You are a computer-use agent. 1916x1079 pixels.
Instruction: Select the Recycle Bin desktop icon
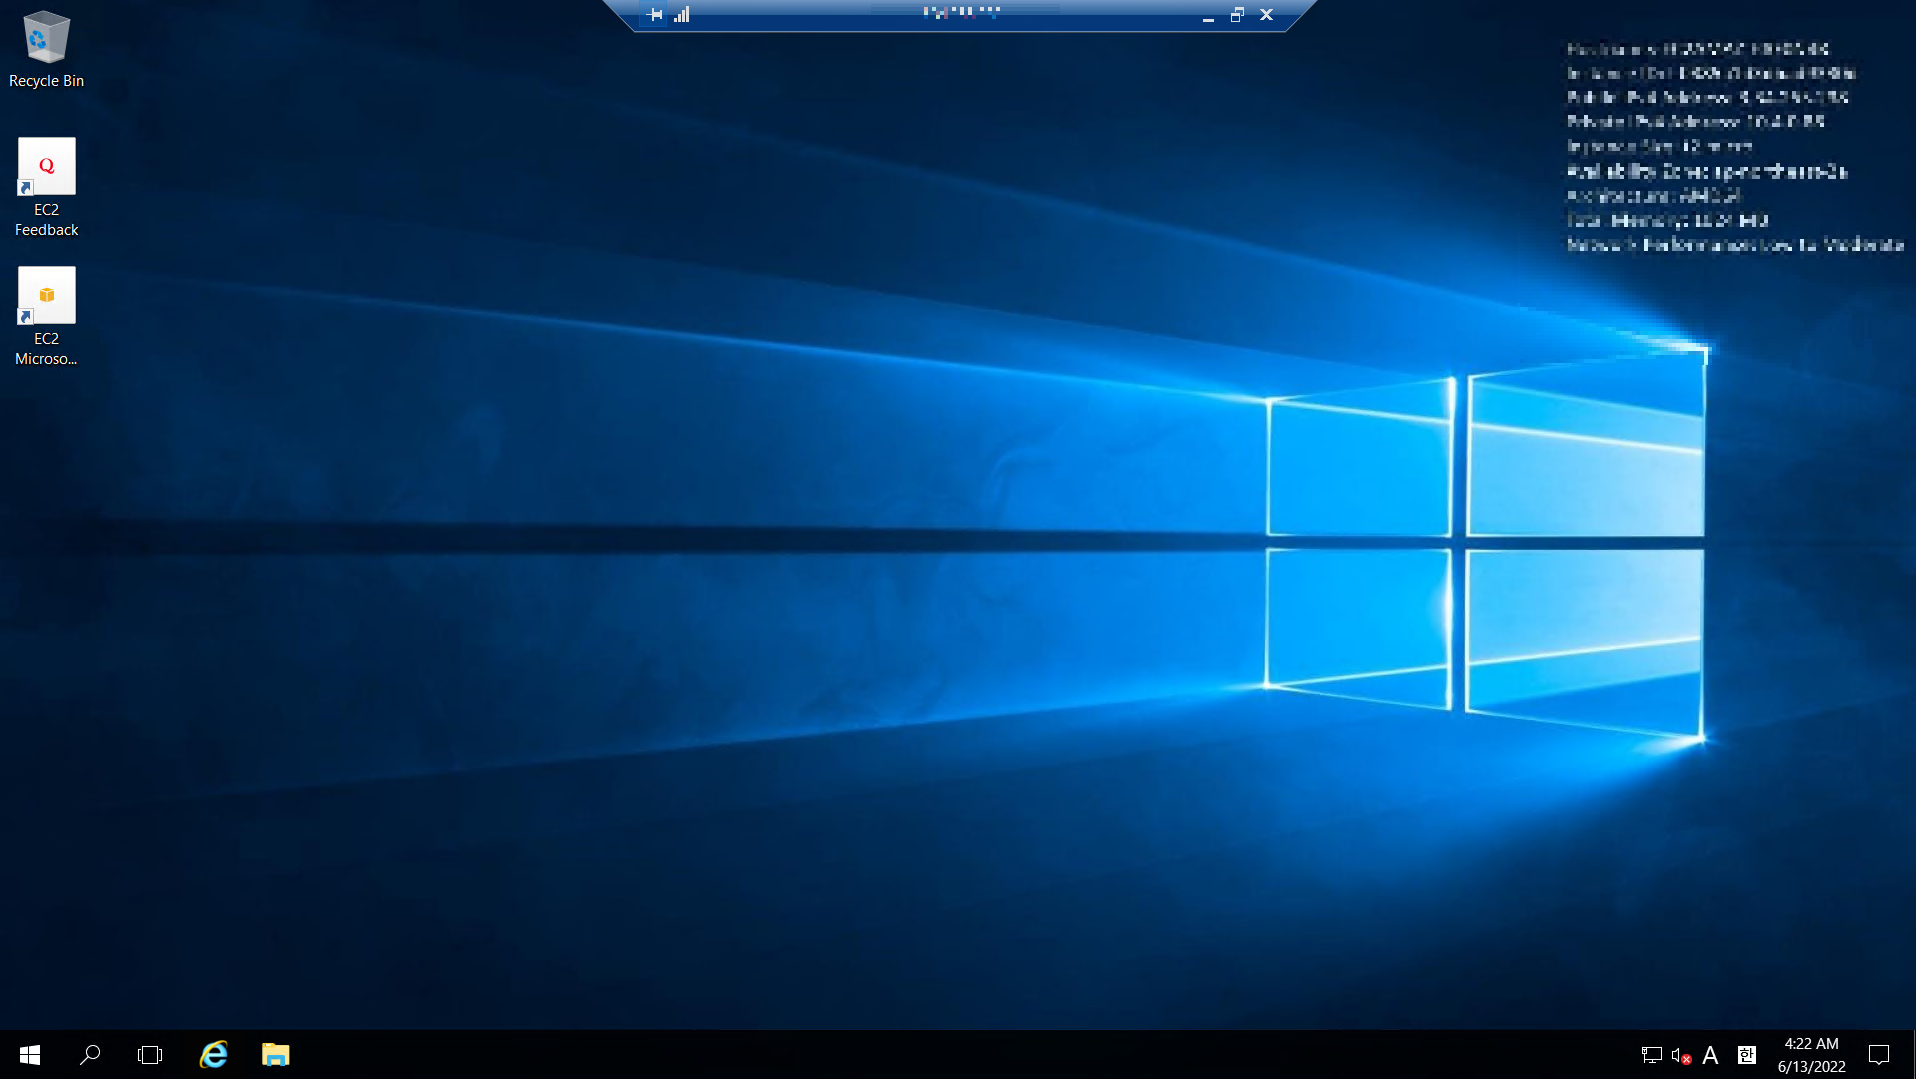point(46,37)
